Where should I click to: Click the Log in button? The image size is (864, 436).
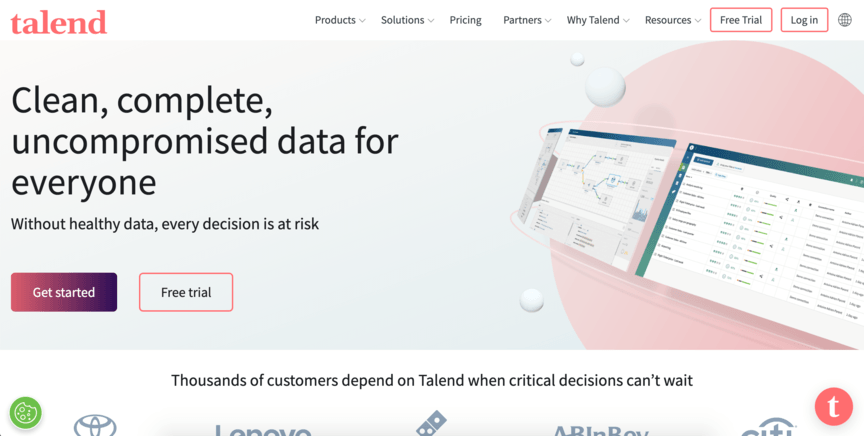coord(804,20)
